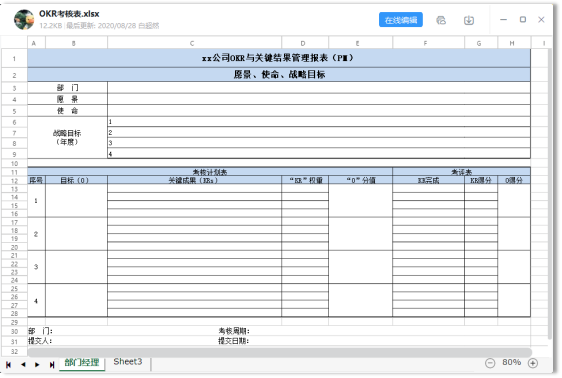The image size is (562, 378).
Task: Click the vertical scrollbar on the right
Action: coord(549,193)
